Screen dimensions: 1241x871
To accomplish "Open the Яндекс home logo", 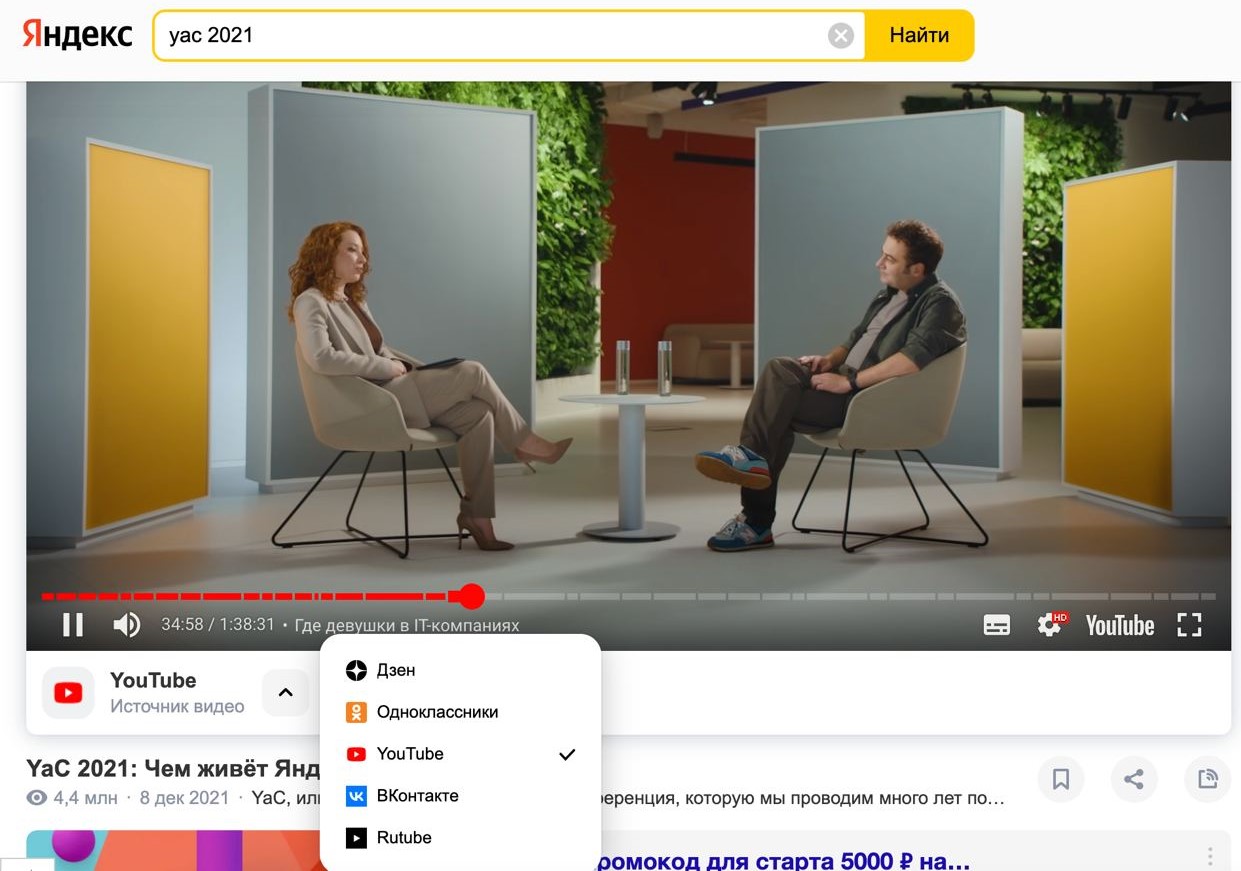I will pos(77,35).
